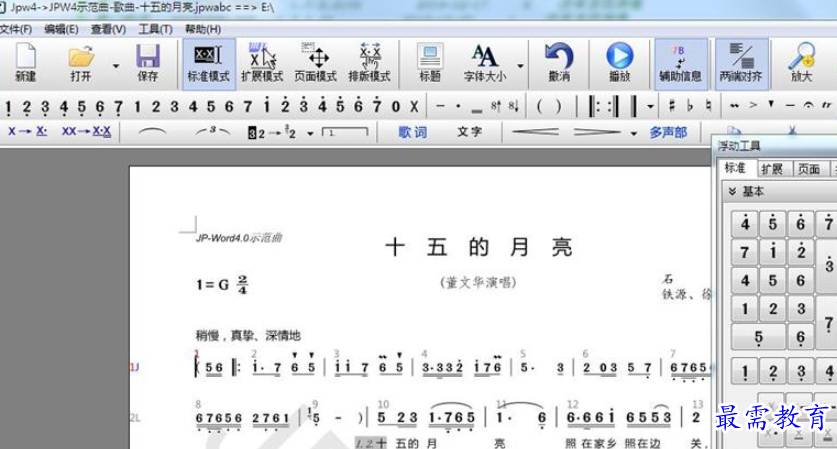Click the 歌词 (lyrics) button
837x449 pixels.
point(413,132)
